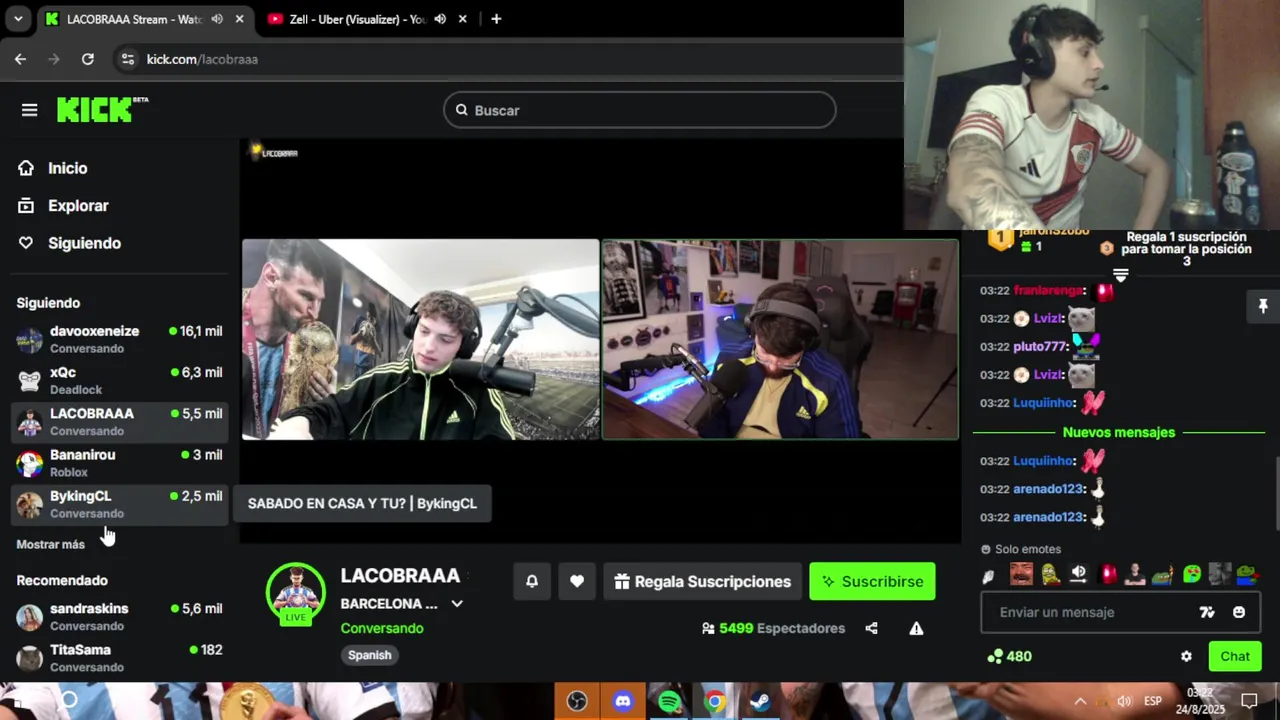This screenshot has width=1280, height=720.
Task: Open Bananirou channel in sidebar
Action: click(119, 463)
